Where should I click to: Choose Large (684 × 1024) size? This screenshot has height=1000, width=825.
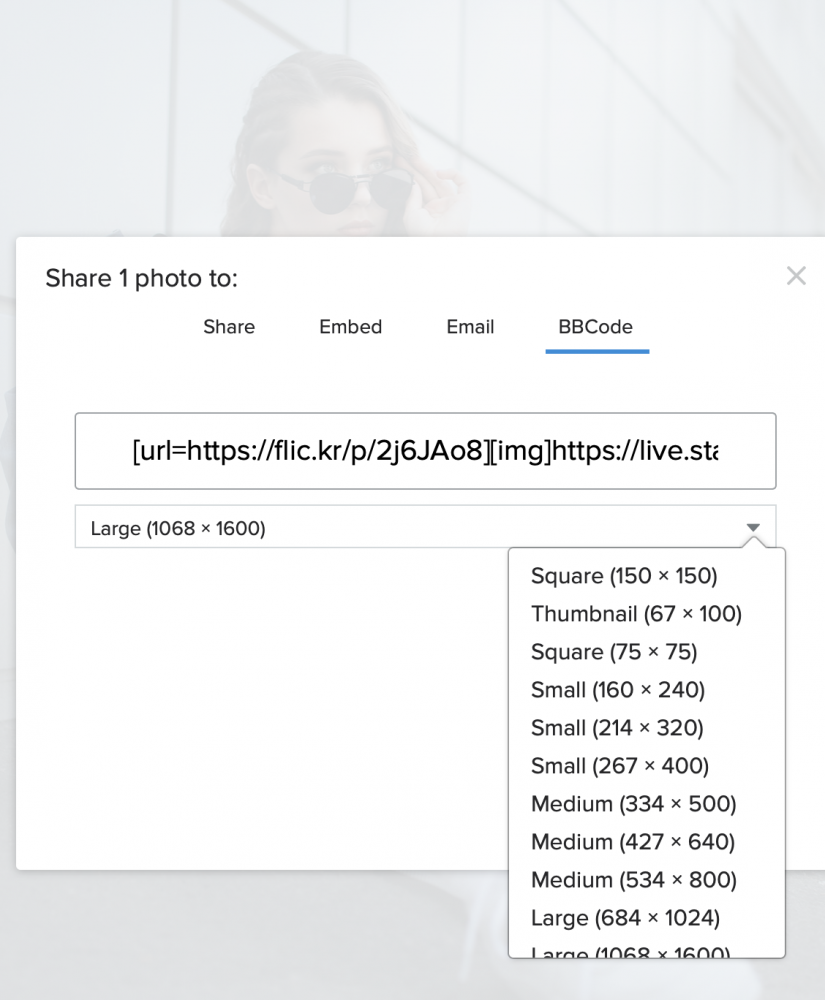pos(625,918)
